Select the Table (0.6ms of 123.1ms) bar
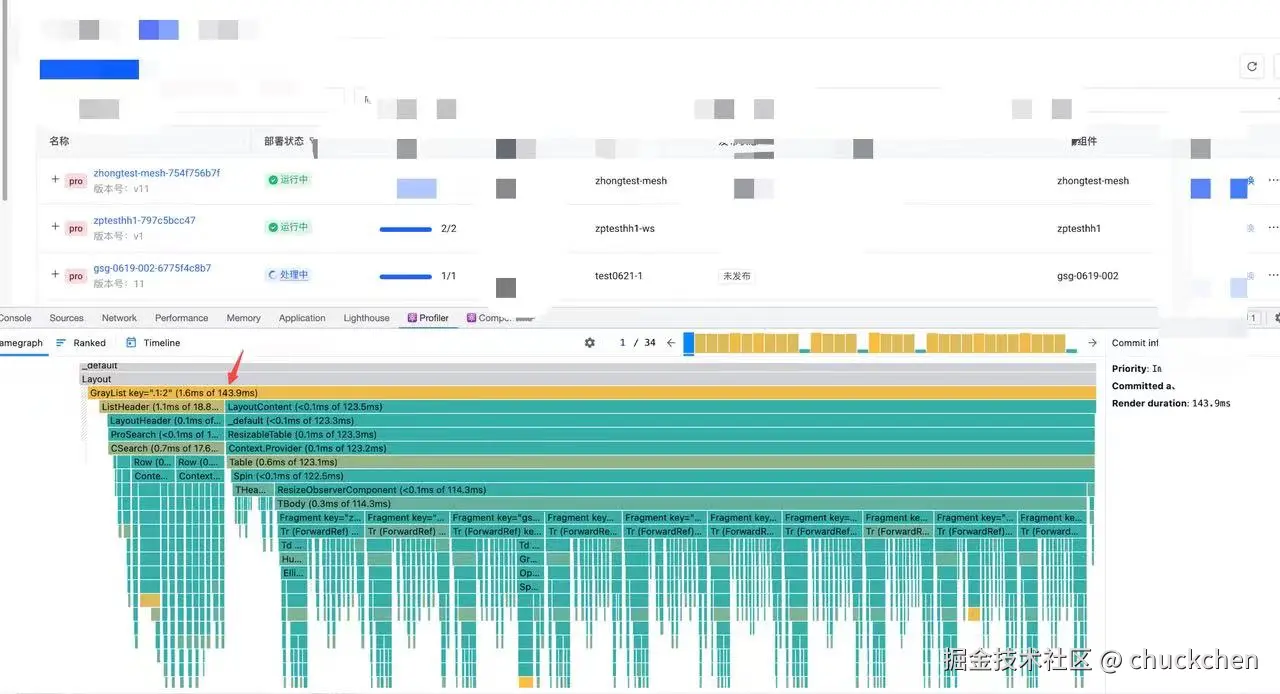Screen dimensions: 1280x694 pos(660,463)
